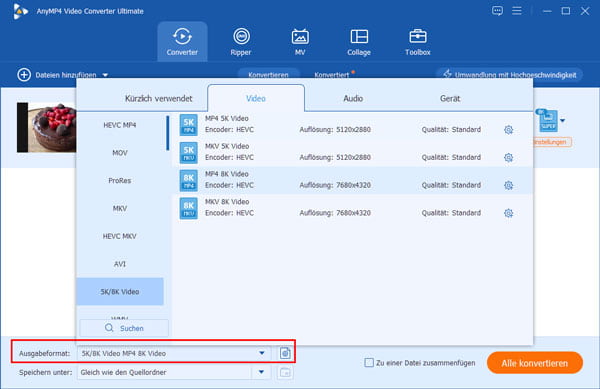Switch to the Gerät tab
600x389 pixels.
[x=450, y=98]
